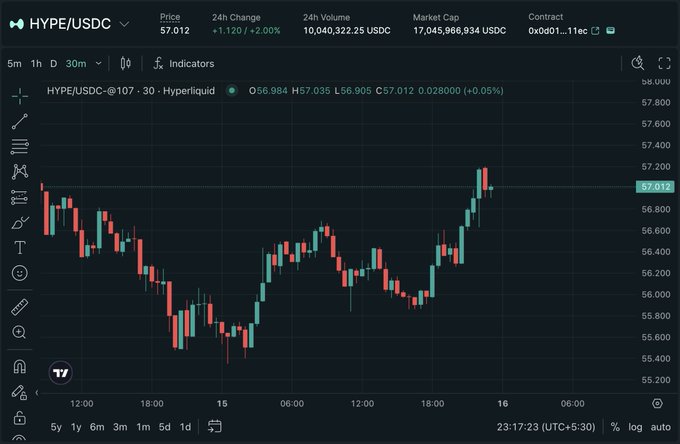Switch to the 5m timeframe

tap(14, 63)
